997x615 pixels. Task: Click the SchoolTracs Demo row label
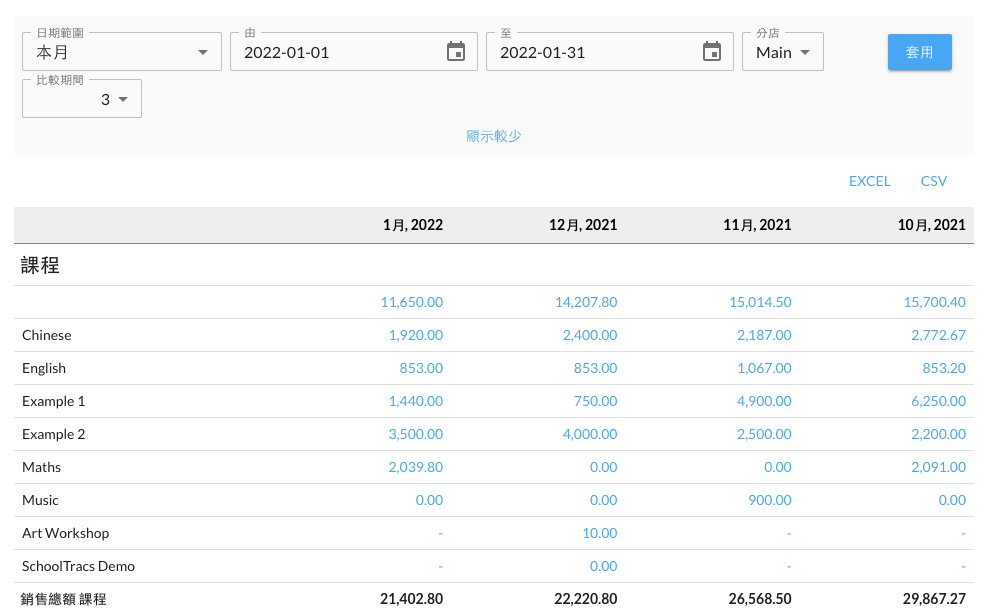78,567
